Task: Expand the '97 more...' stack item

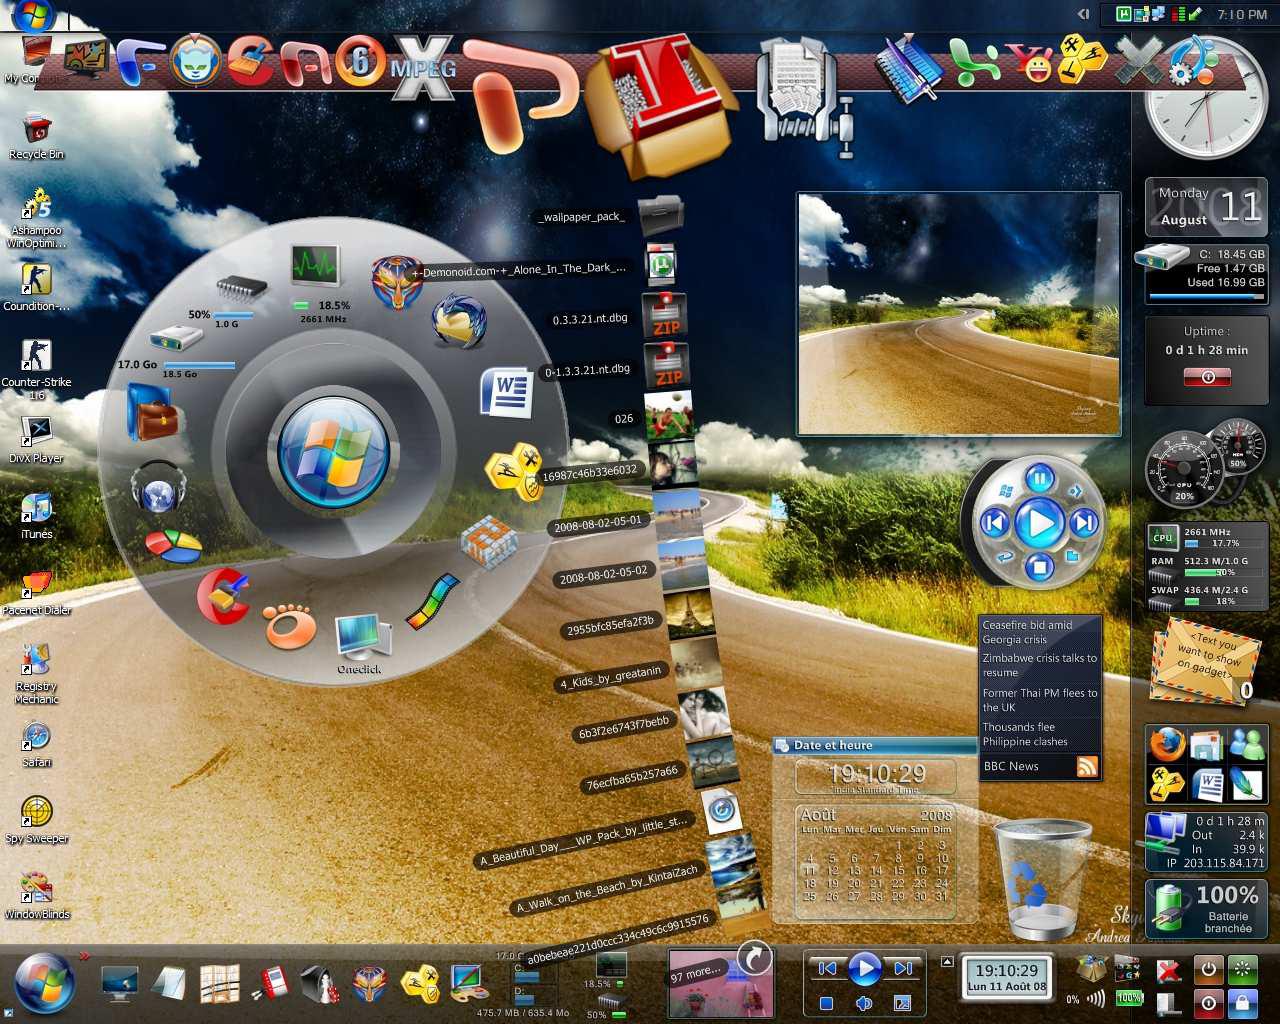Action: coord(720,980)
